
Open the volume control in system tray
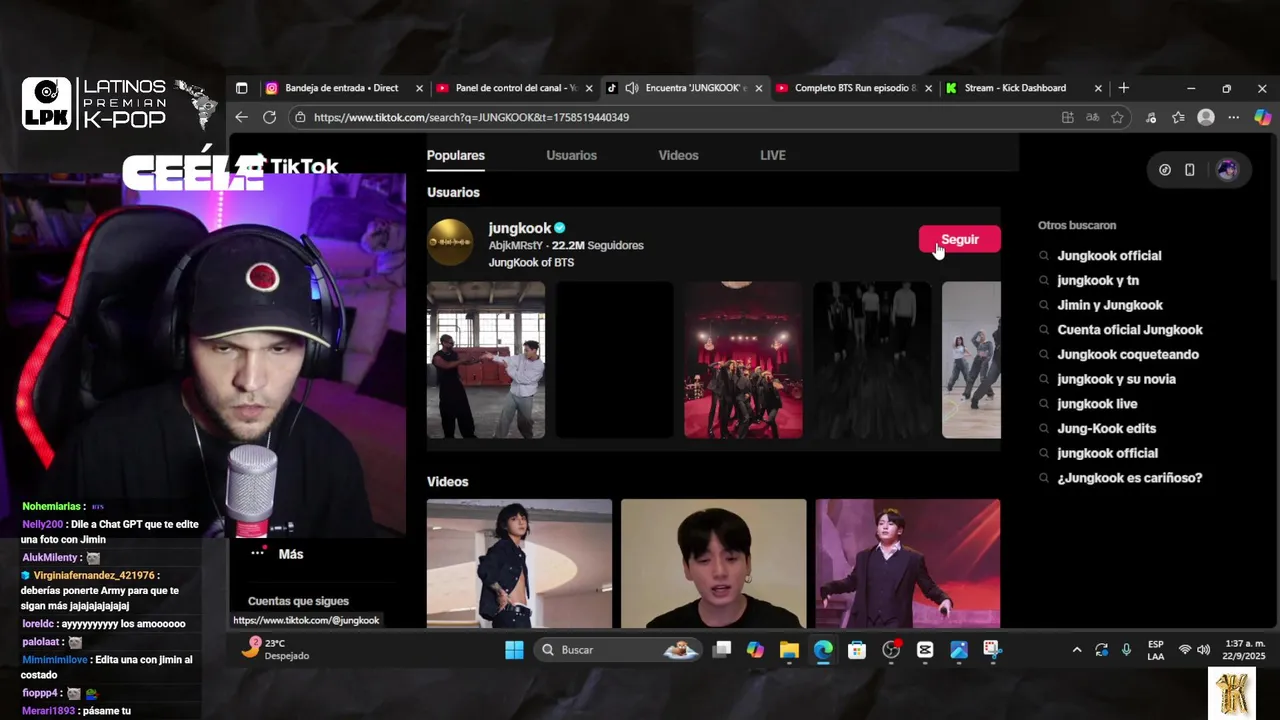[1203, 650]
